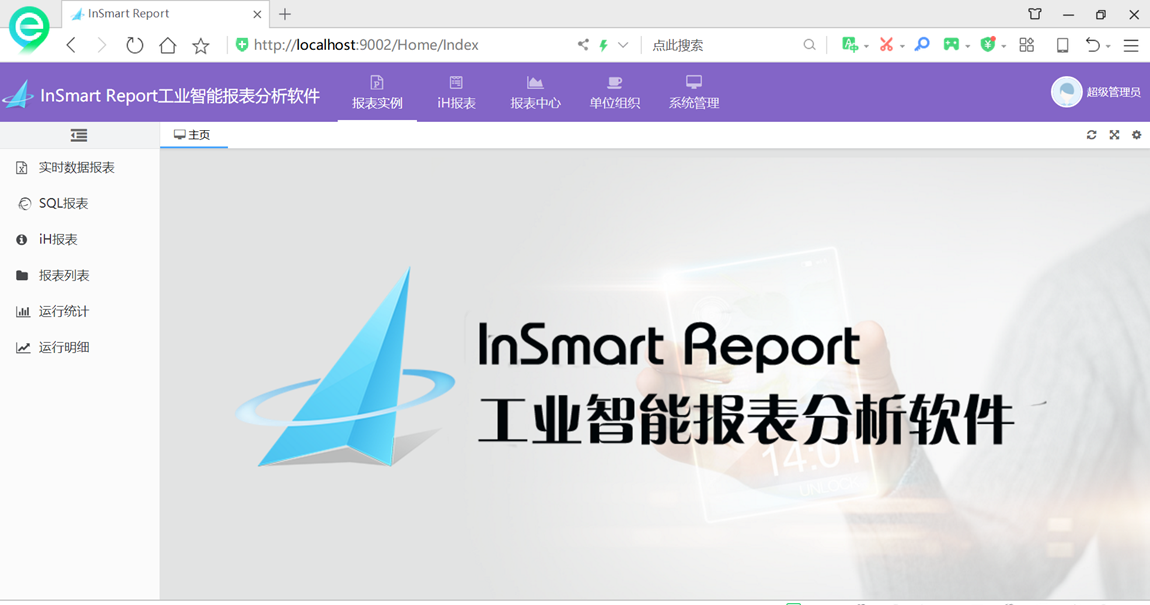The width and height of the screenshot is (1150, 605).
Task: Open SQL报表 in the sidebar
Action: pos(79,204)
